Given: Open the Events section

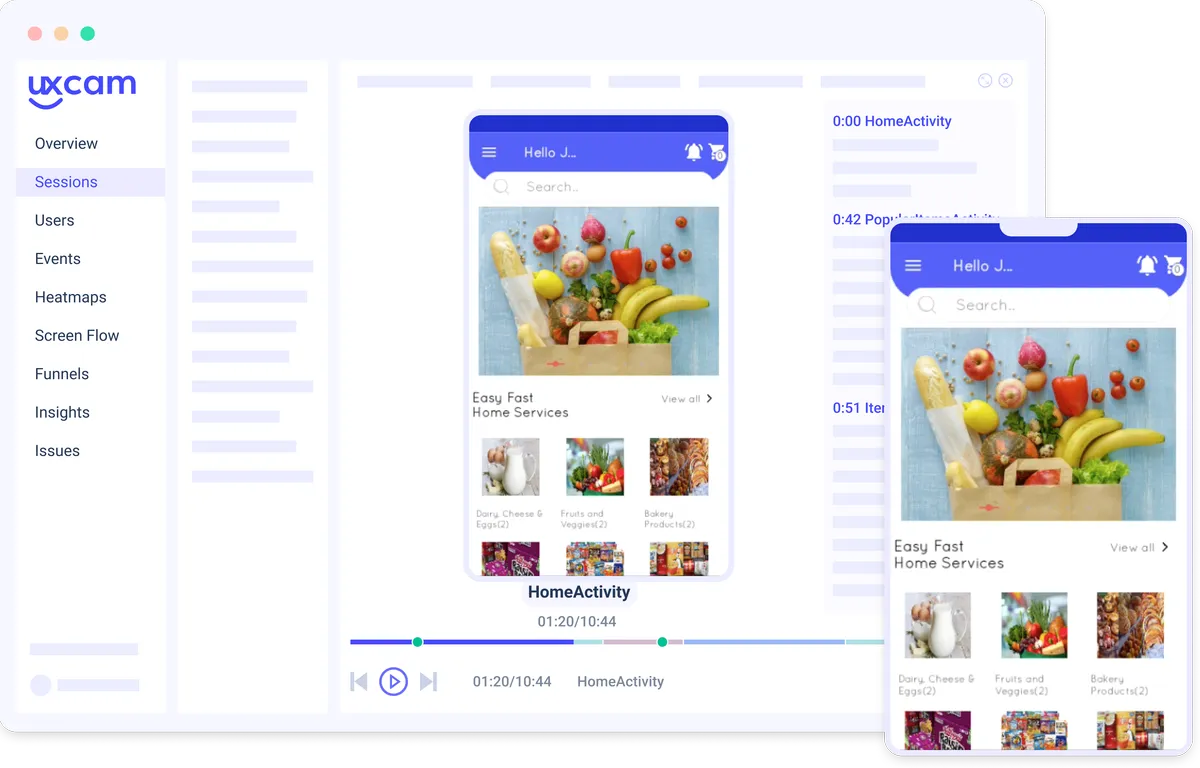Looking at the screenshot, I should coord(57,259).
